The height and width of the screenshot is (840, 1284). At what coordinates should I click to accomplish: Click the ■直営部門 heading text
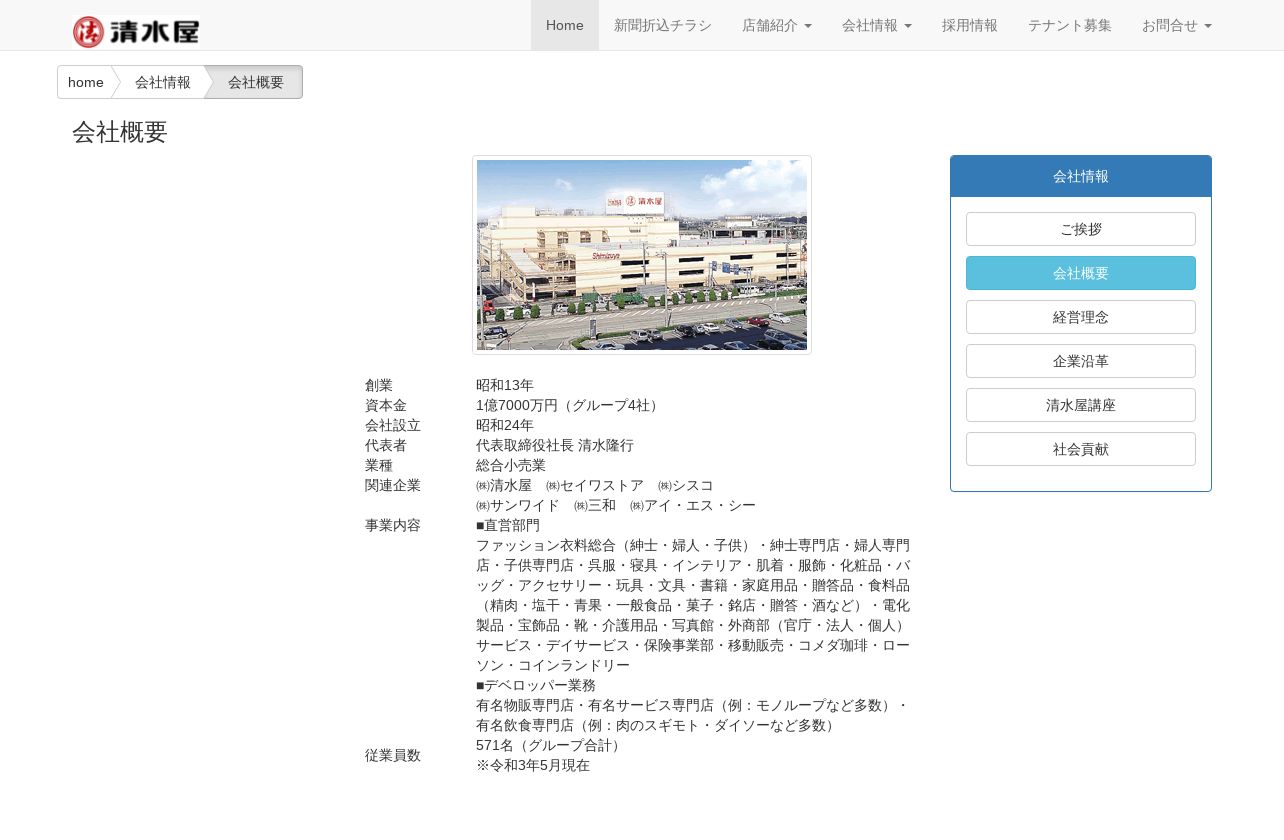click(x=508, y=525)
